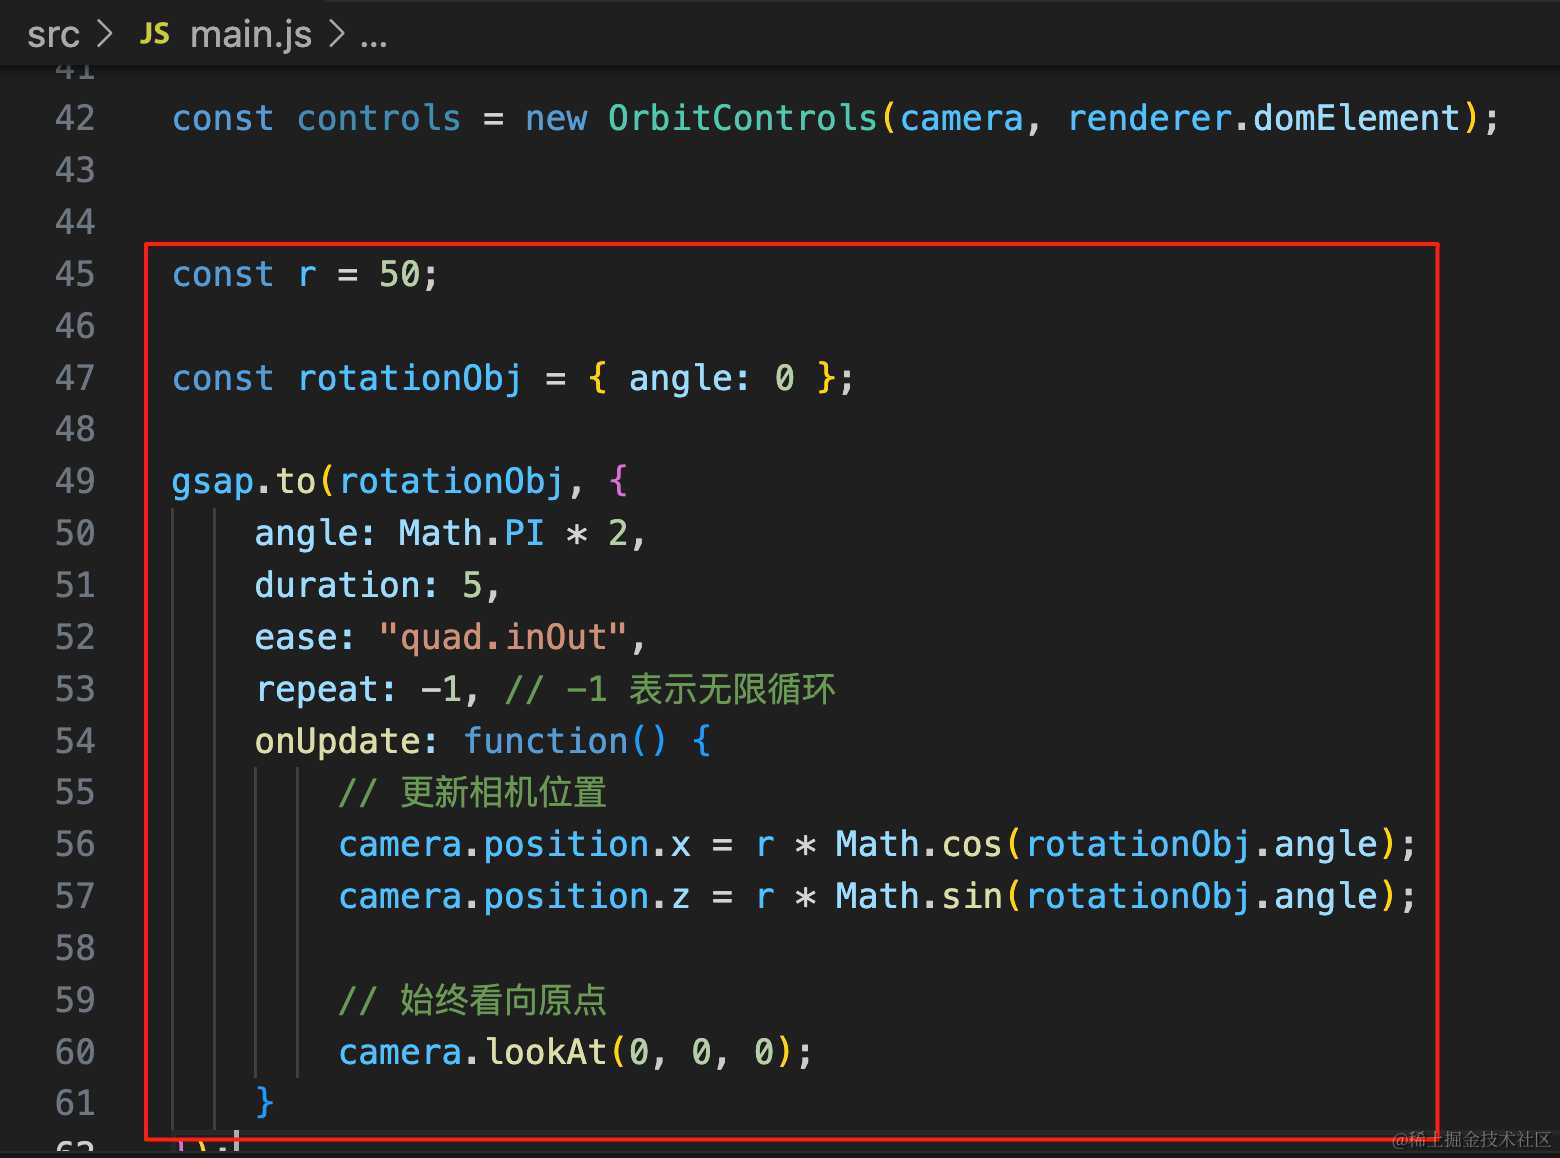Click the "quad.inOut" string value
This screenshot has width=1560, height=1158.
(x=503, y=637)
